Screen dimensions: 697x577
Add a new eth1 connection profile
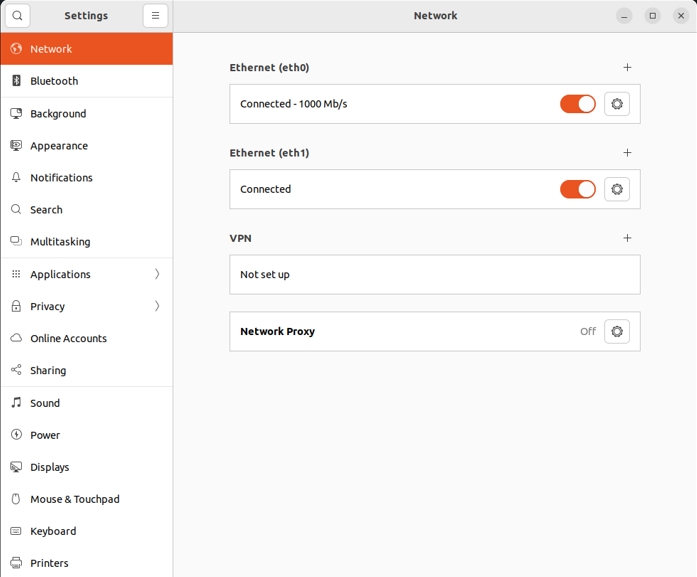pyautogui.click(x=627, y=153)
